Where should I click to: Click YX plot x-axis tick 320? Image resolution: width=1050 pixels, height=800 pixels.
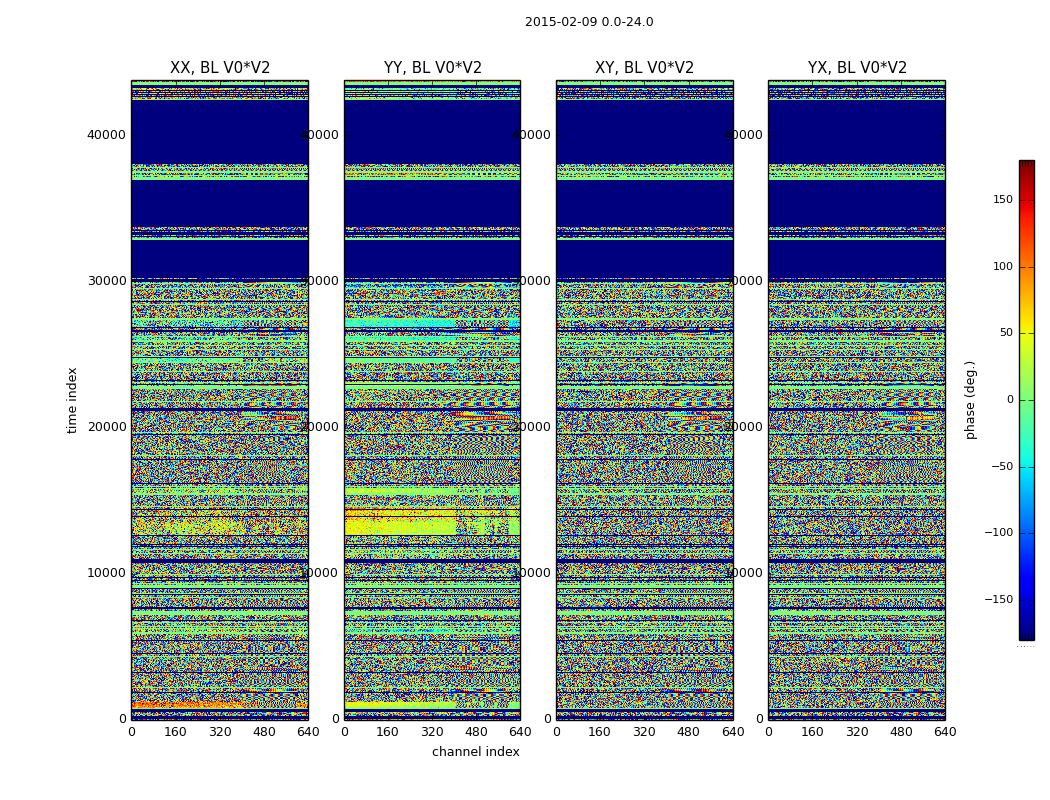click(x=857, y=732)
